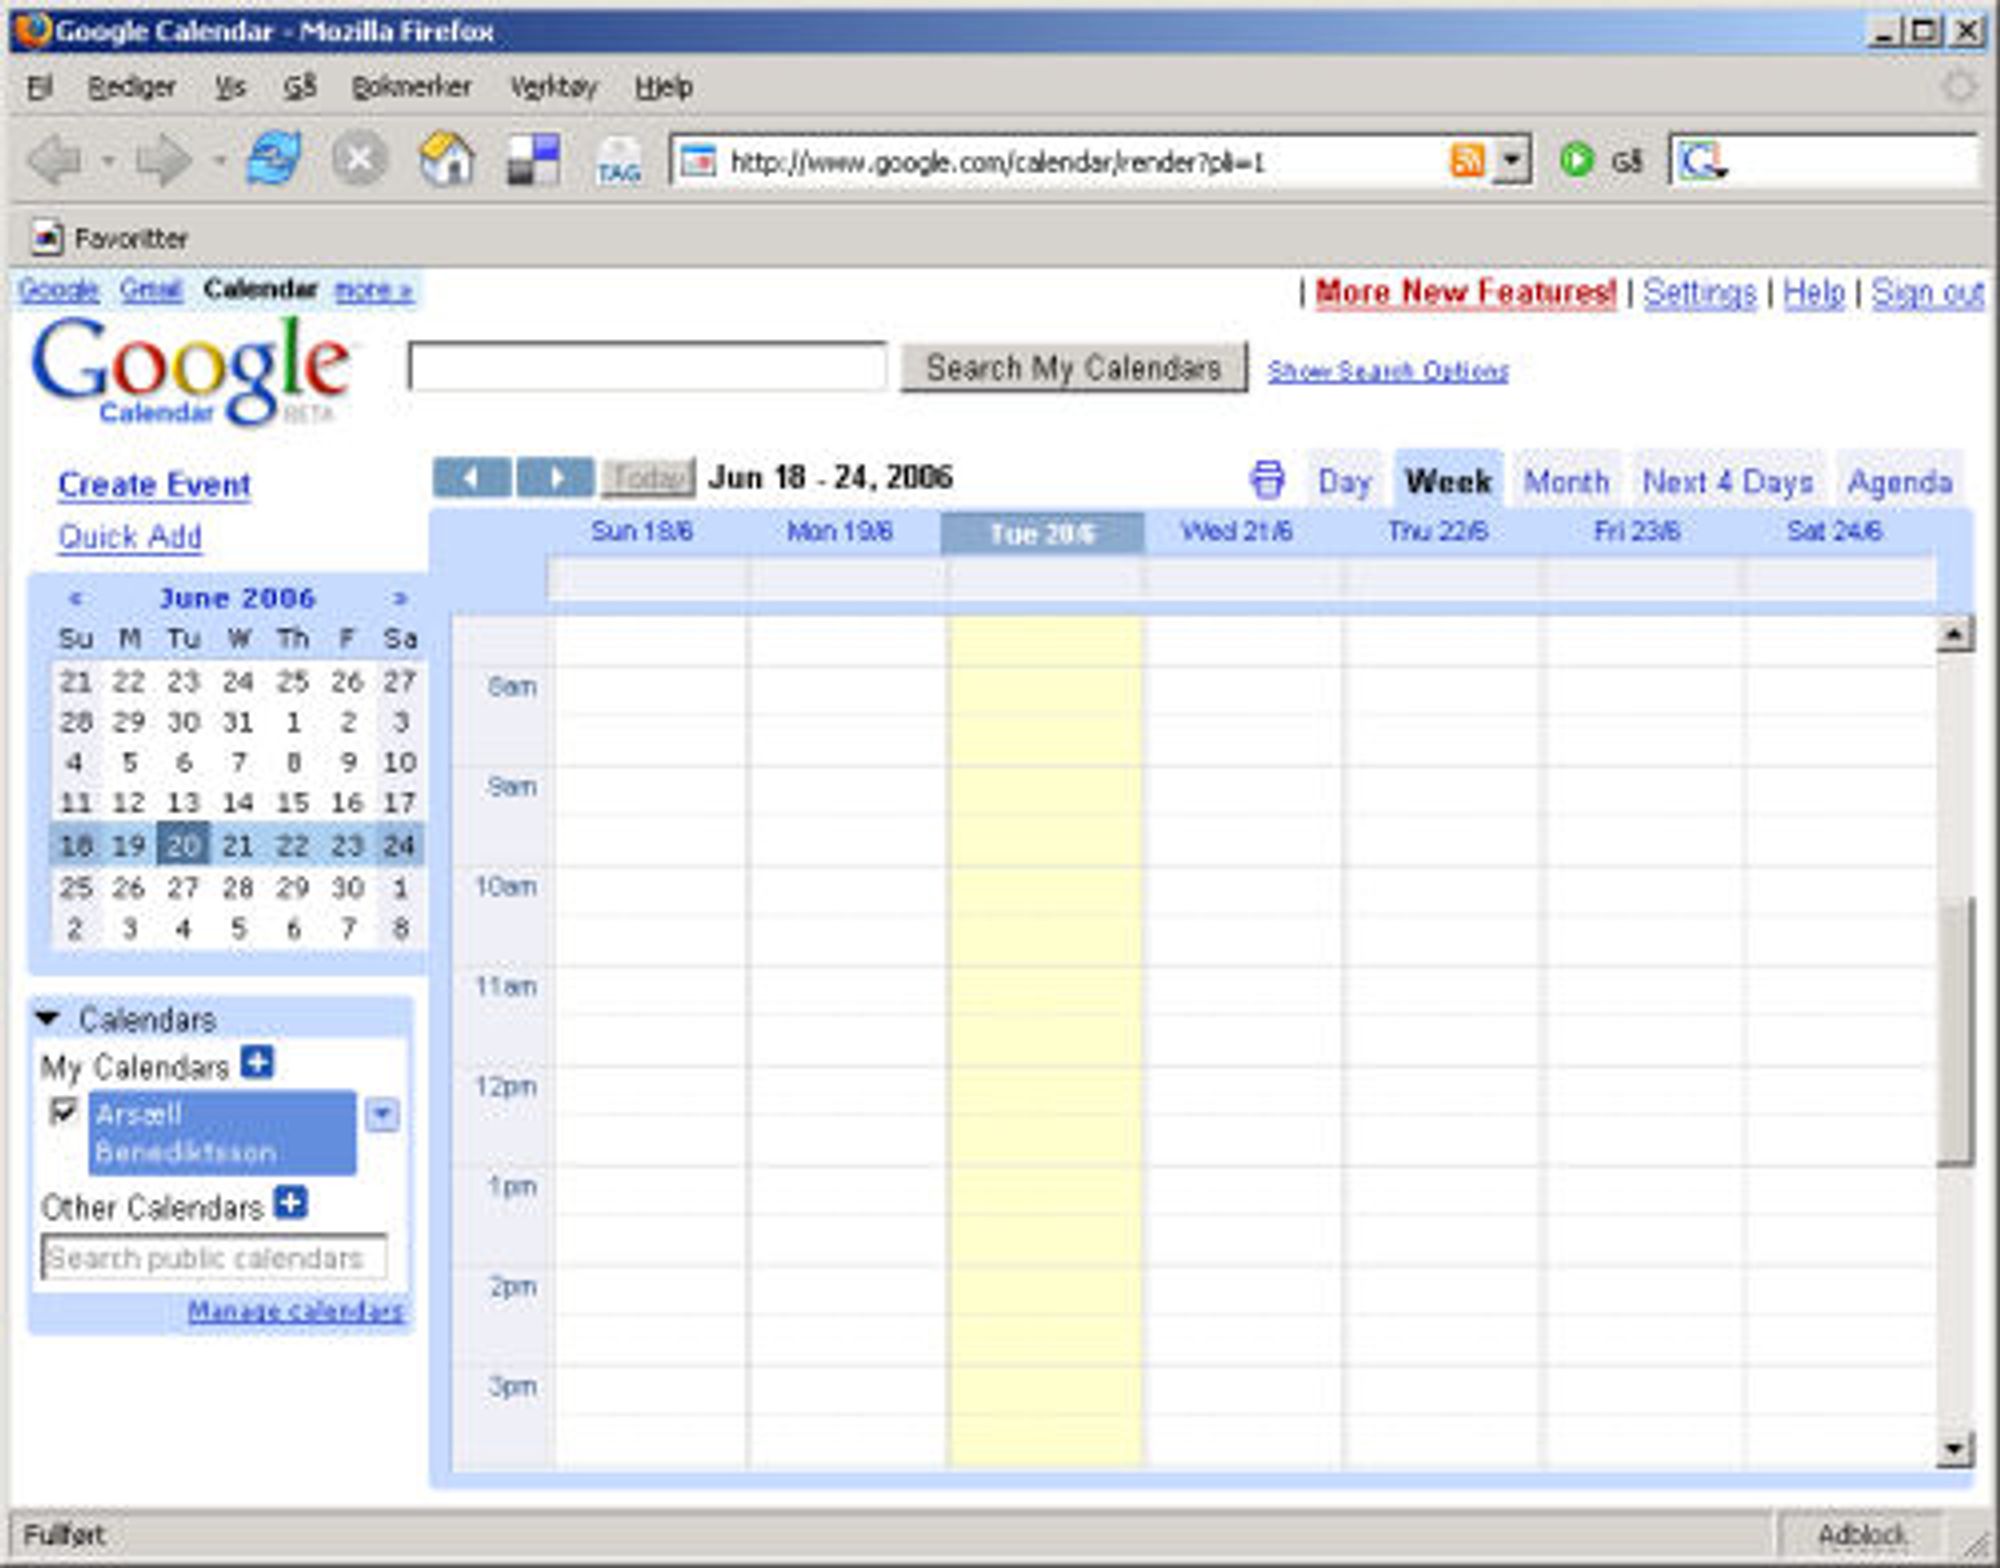The width and height of the screenshot is (2000, 1568).
Task: Switch to Month view tab
Action: (x=1566, y=482)
